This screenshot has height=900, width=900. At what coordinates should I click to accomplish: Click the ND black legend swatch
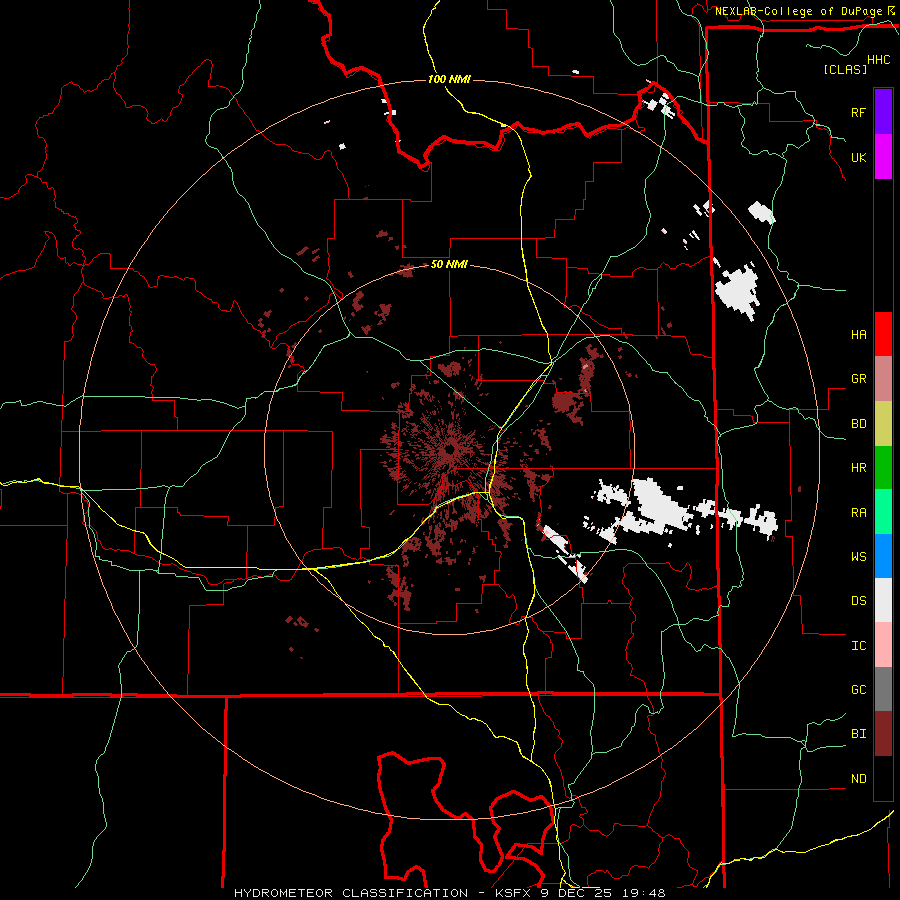[x=883, y=778]
